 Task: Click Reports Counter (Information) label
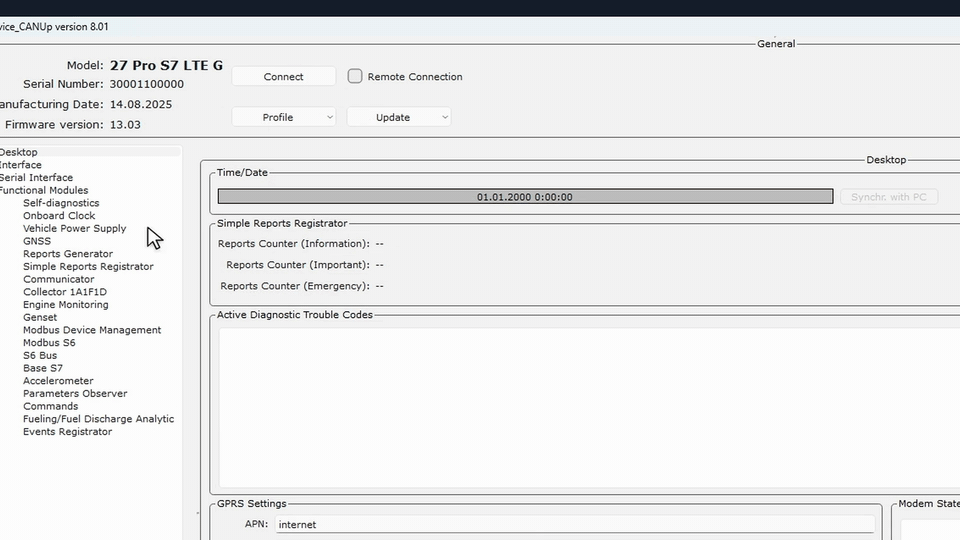(294, 244)
